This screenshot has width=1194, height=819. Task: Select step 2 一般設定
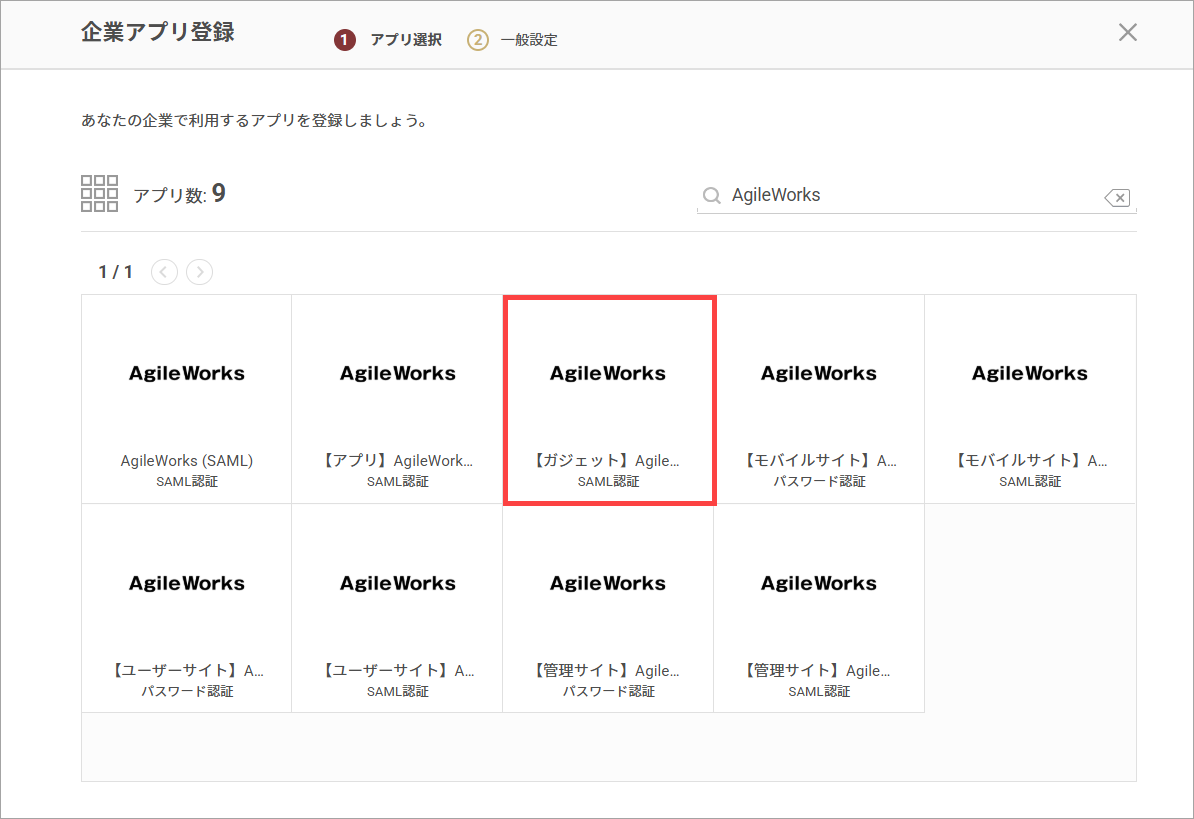(x=512, y=40)
